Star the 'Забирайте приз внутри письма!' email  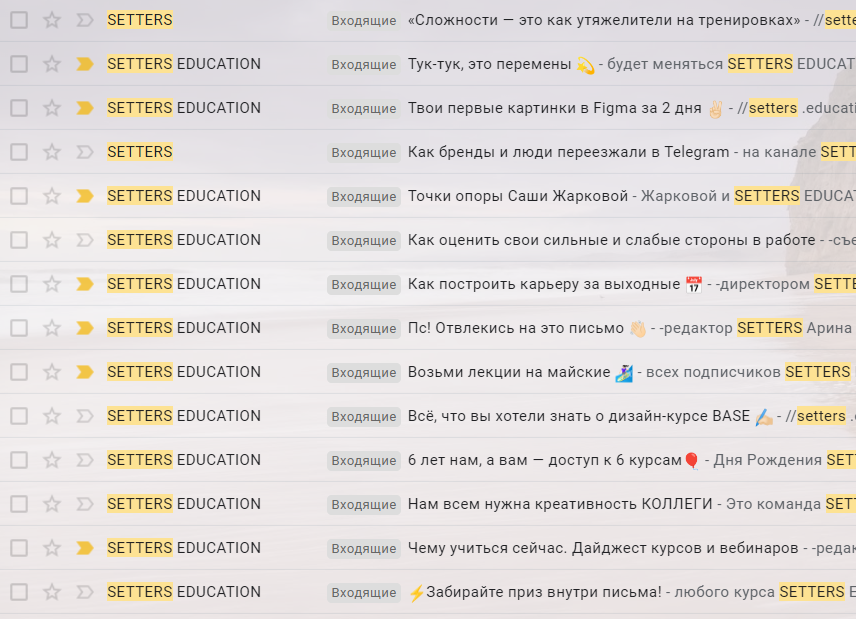[52, 592]
